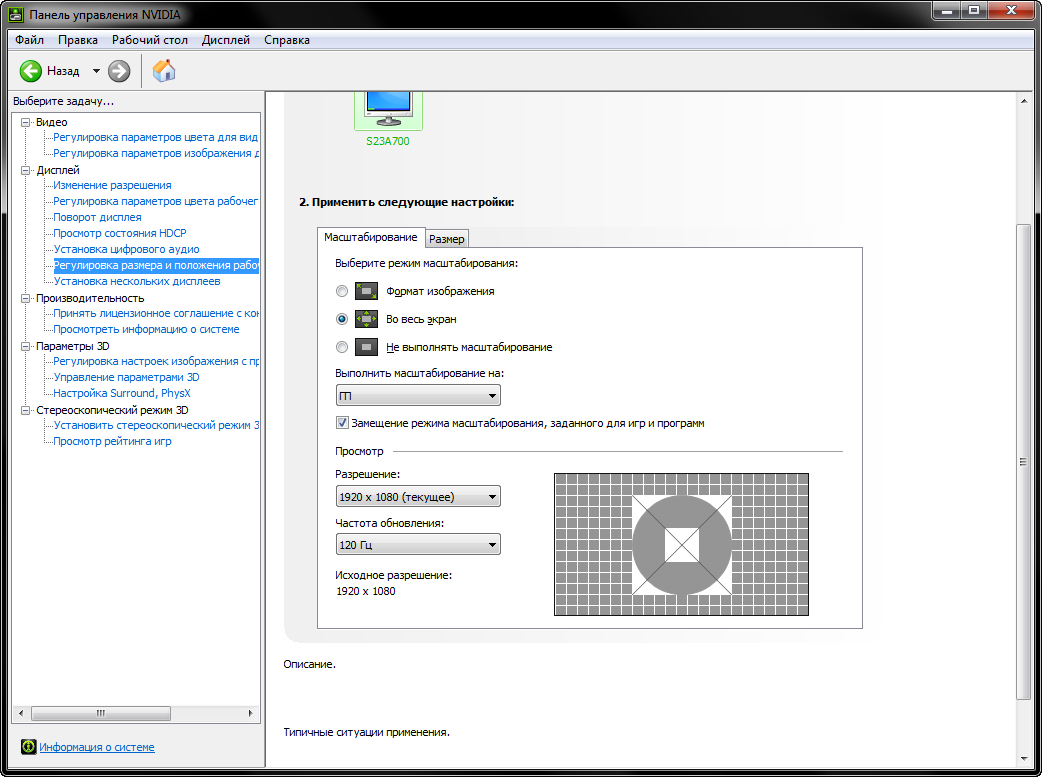
Task: Open the 'Частота обновления' 120 Гц dropdown
Action: tap(418, 545)
